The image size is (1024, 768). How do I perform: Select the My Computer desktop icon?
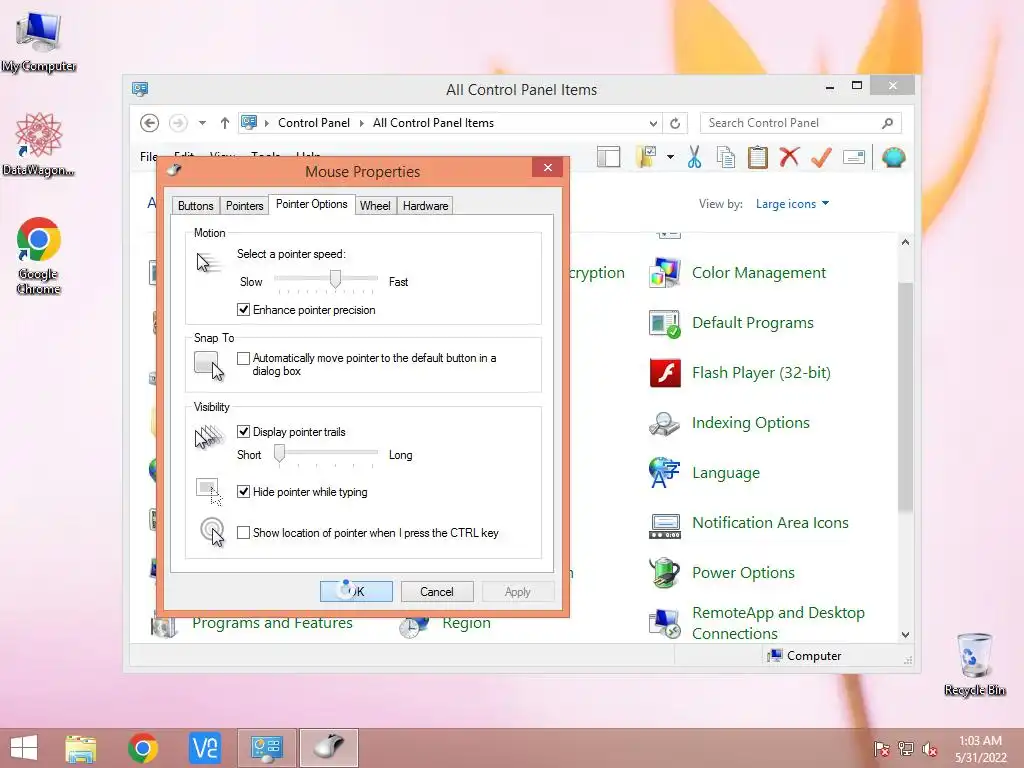click(39, 42)
